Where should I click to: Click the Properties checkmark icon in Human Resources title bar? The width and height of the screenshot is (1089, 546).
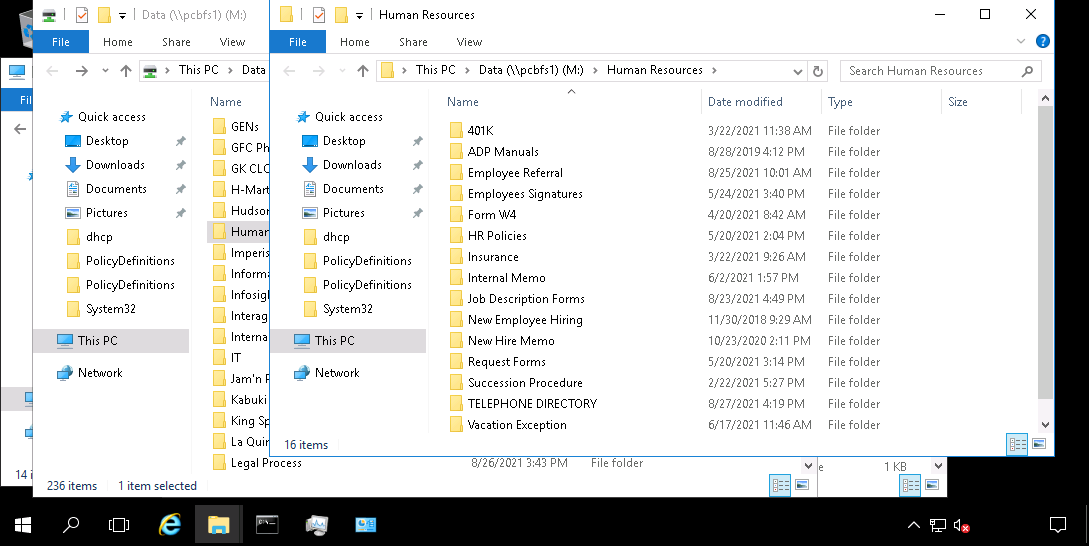click(x=319, y=15)
